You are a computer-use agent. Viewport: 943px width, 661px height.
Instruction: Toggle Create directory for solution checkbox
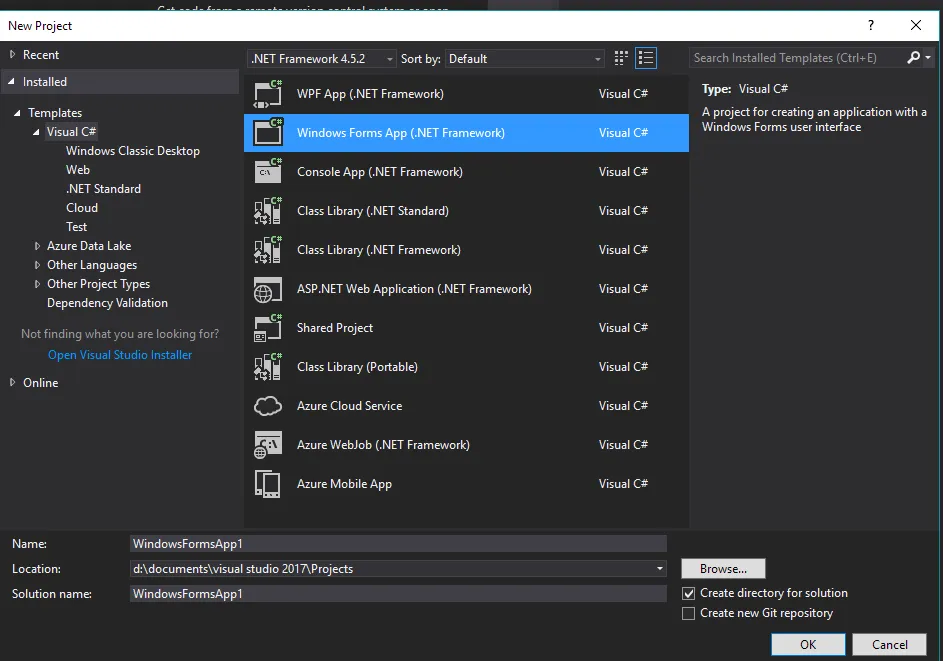click(689, 594)
